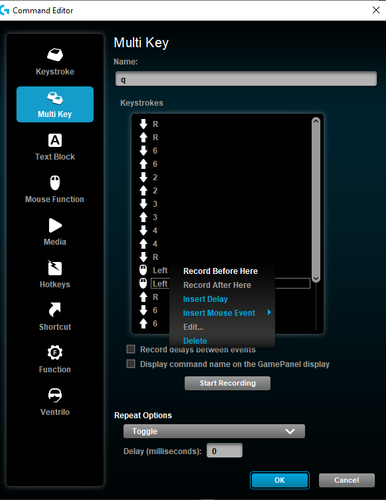Image resolution: width=386 pixels, height=500 pixels.
Task: Select the first 6 key-down row
Action: pos(223,151)
